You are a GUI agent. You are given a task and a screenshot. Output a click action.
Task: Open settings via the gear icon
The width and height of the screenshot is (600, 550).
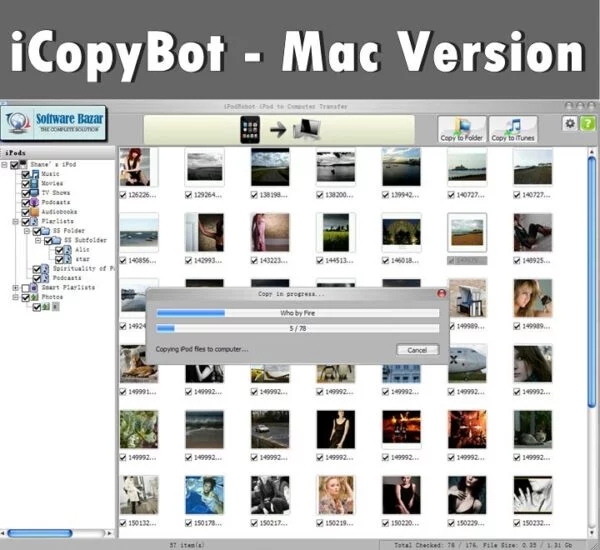coord(570,123)
